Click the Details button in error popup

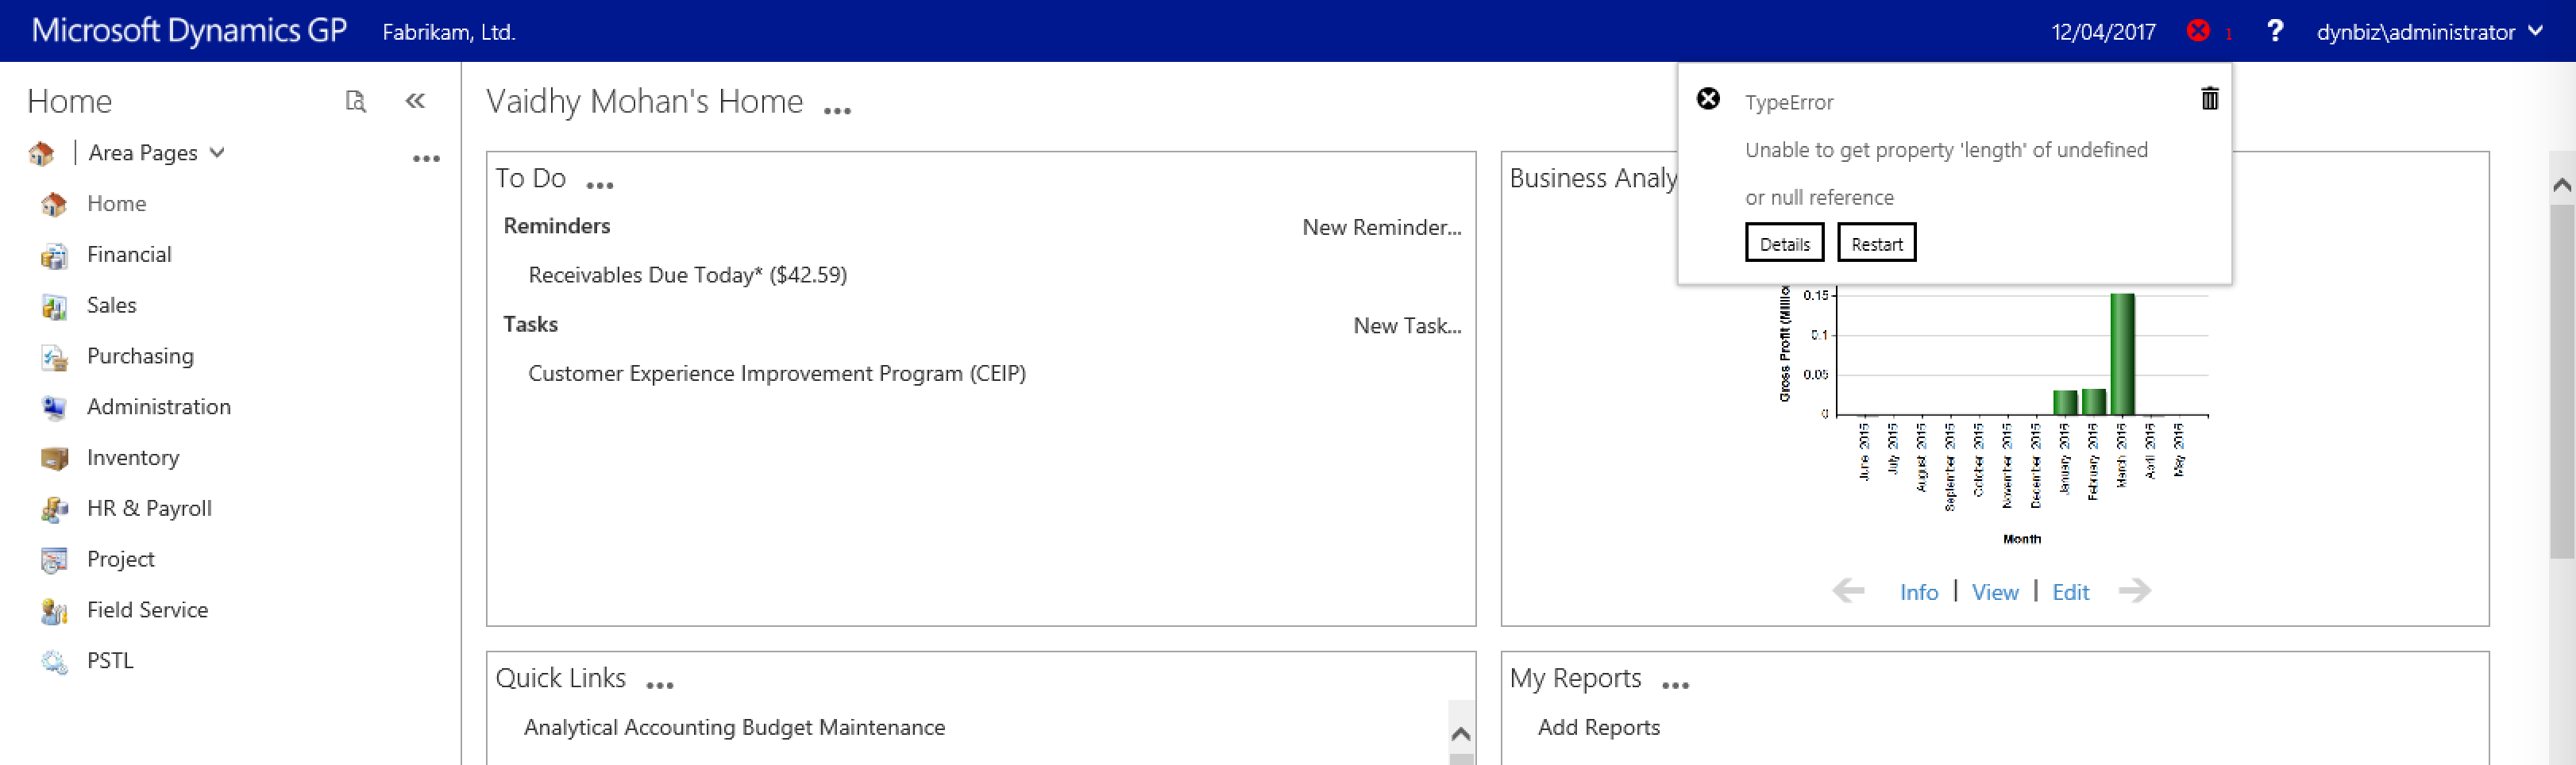pyautogui.click(x=1784, y=244)
